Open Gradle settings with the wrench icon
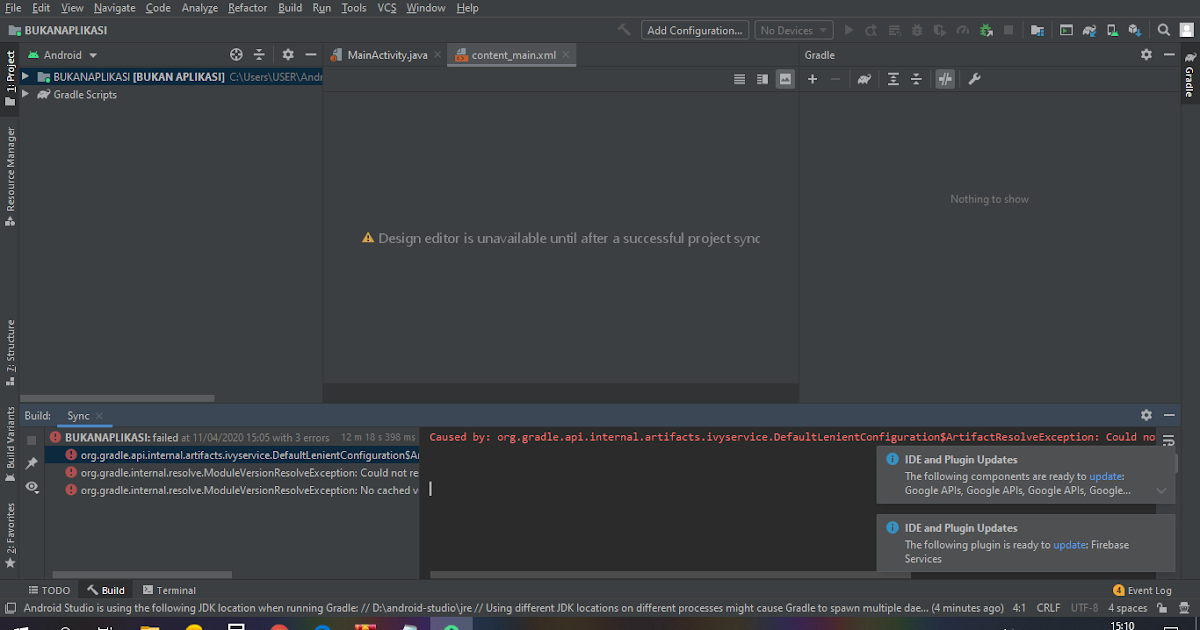The width and height of the screenshot is (1200, 630). (x=973, y=79)
